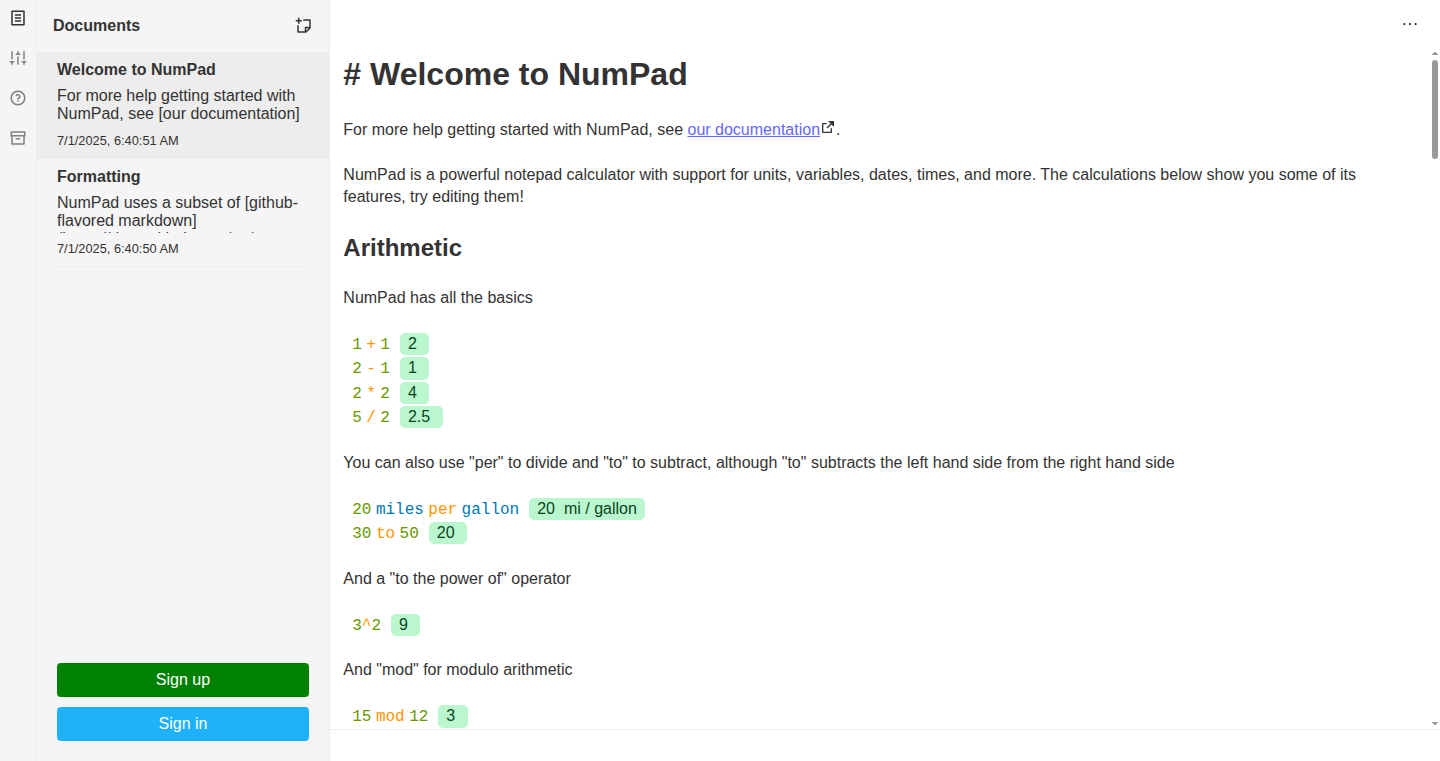
Task: Click the Documents panel title
Action: click(x=97, y=26)
